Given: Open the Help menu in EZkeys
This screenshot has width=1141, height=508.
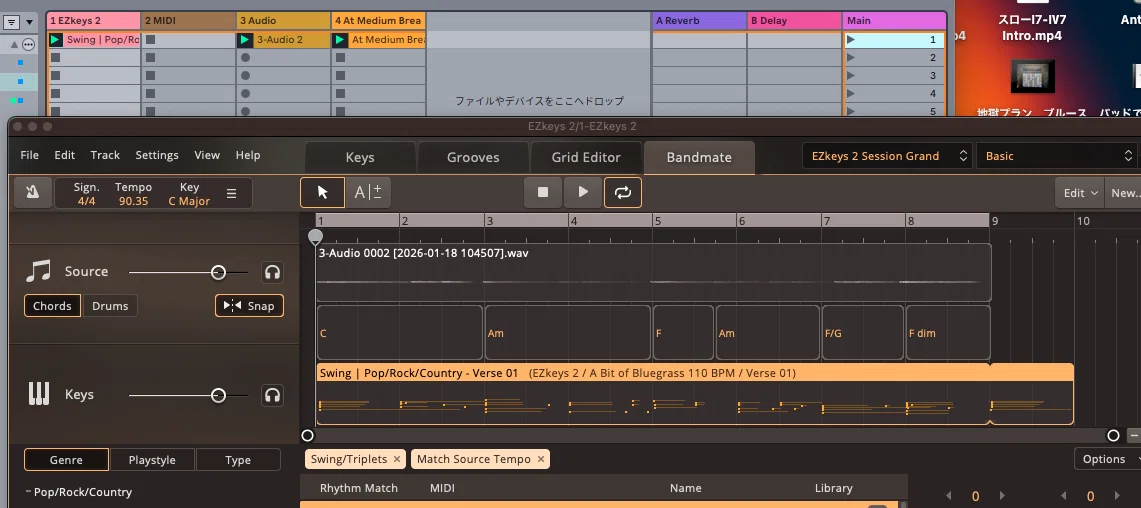Looking at the screenshot, I should click(x=248, y=155).
